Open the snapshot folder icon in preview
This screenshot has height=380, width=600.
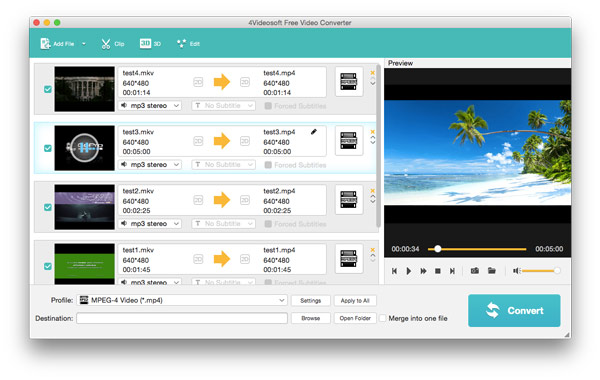click(x=492, y=271)
